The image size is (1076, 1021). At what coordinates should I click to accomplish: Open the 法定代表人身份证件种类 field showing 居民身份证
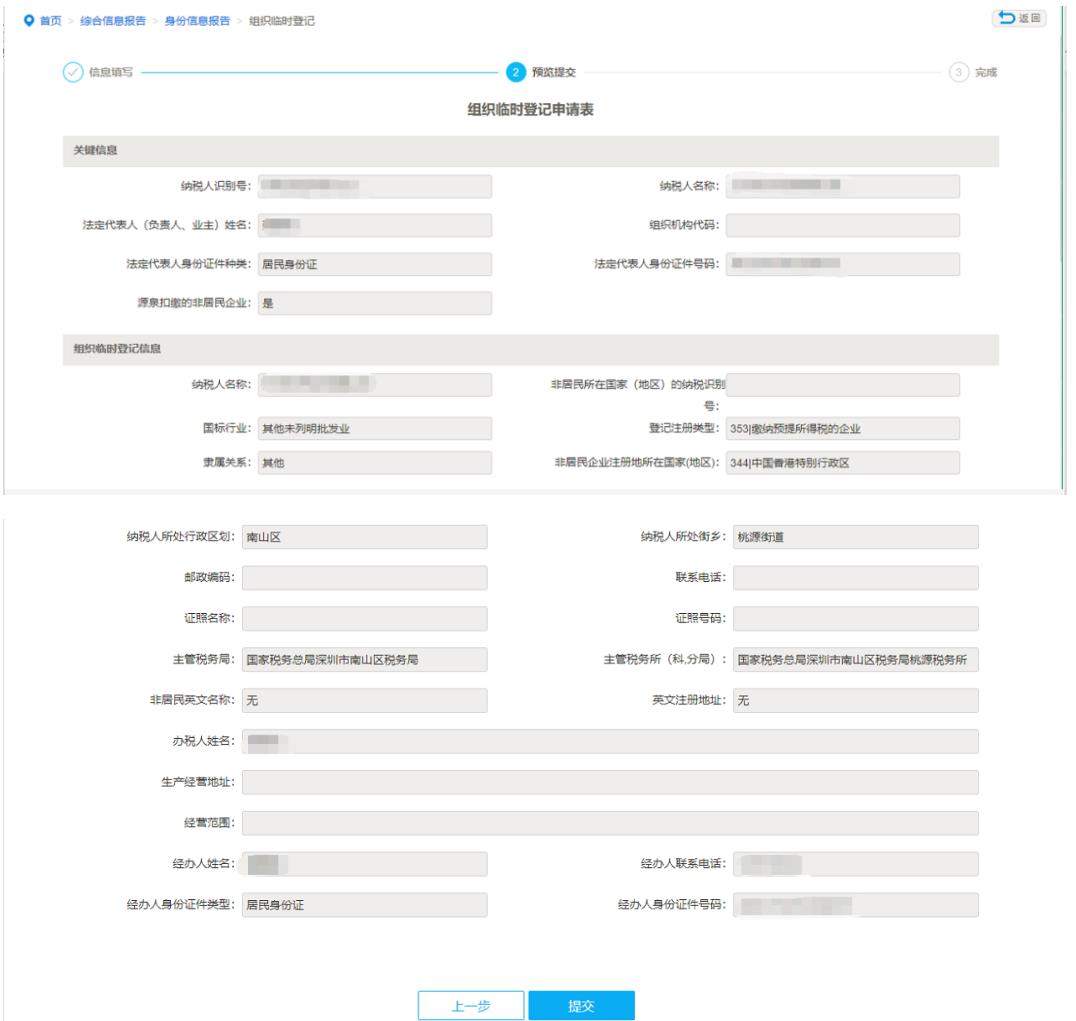(374, 264)
